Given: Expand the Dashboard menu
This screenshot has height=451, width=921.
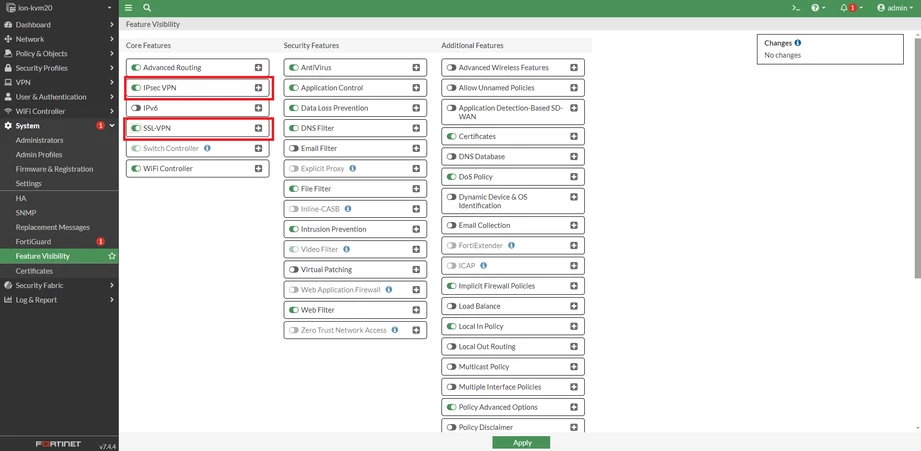Looking at the screenshot, I should (x=59, y=25).
